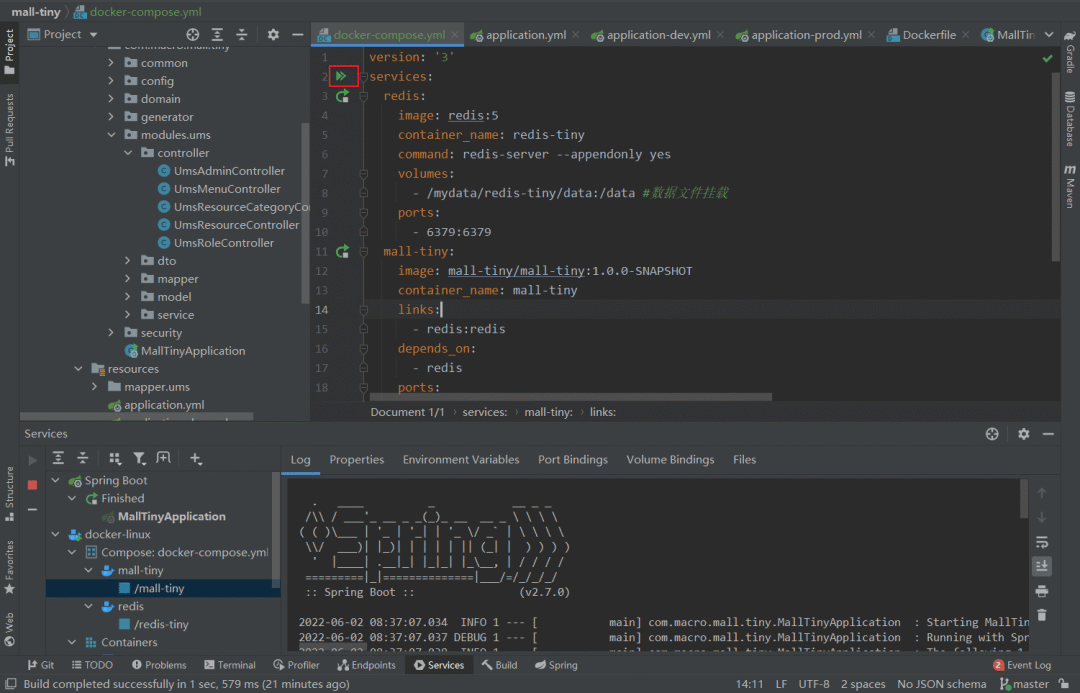Image resolution: width=1080 pixels, height=693 pixels.
Task: Click the horizontal editor scrollbar
Action: (570, 397)
